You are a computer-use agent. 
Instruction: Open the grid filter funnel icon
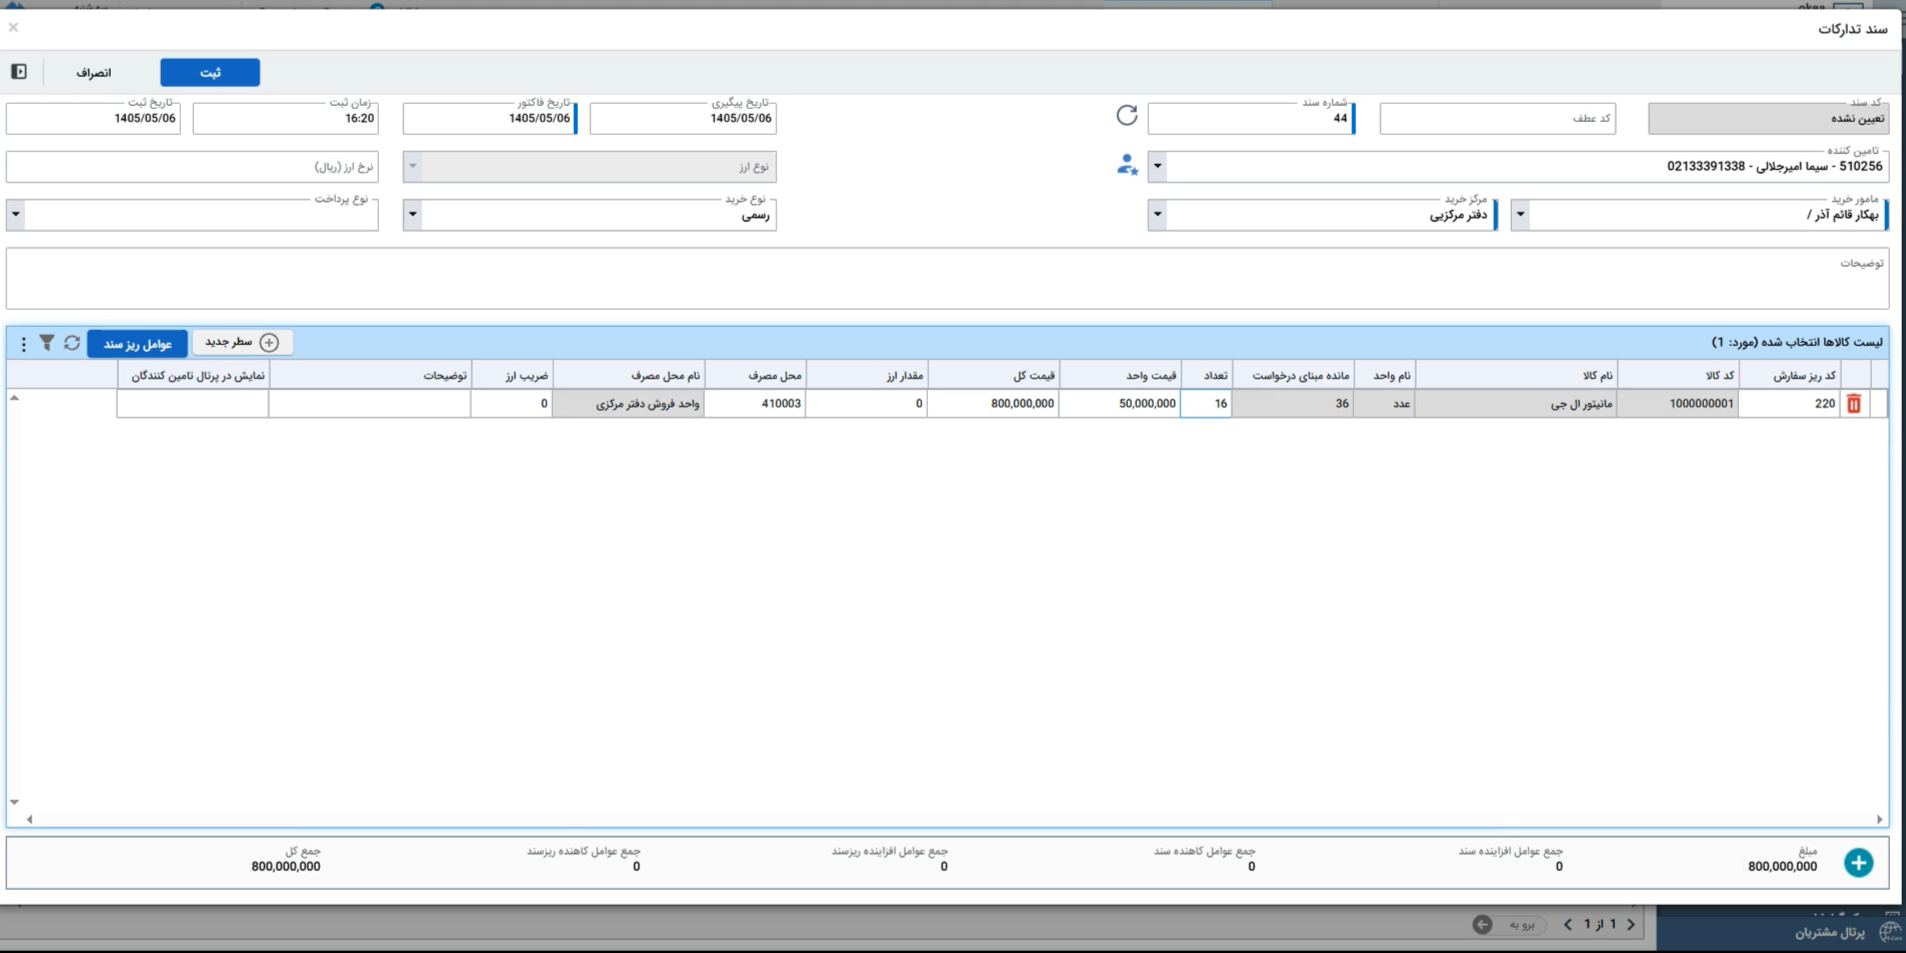tap(46, 343)
